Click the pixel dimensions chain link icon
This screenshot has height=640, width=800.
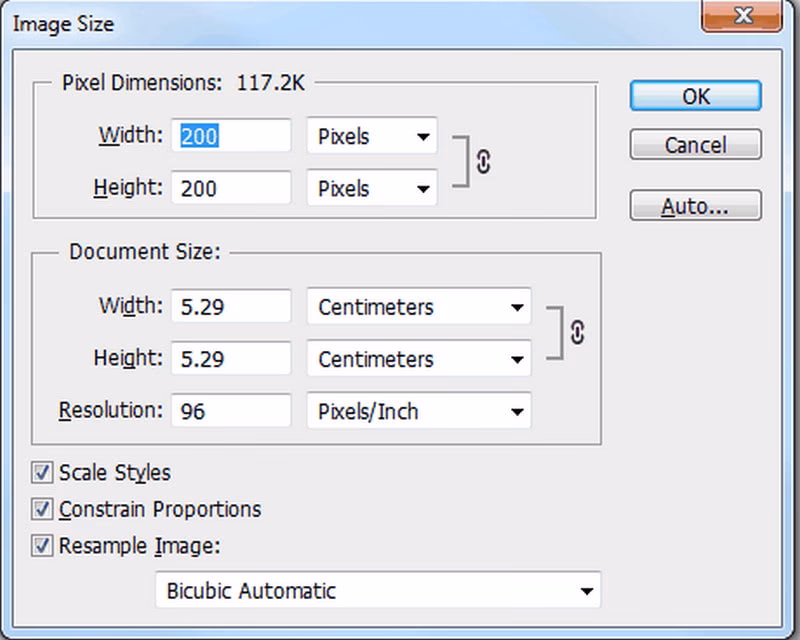tap(484, 162)
